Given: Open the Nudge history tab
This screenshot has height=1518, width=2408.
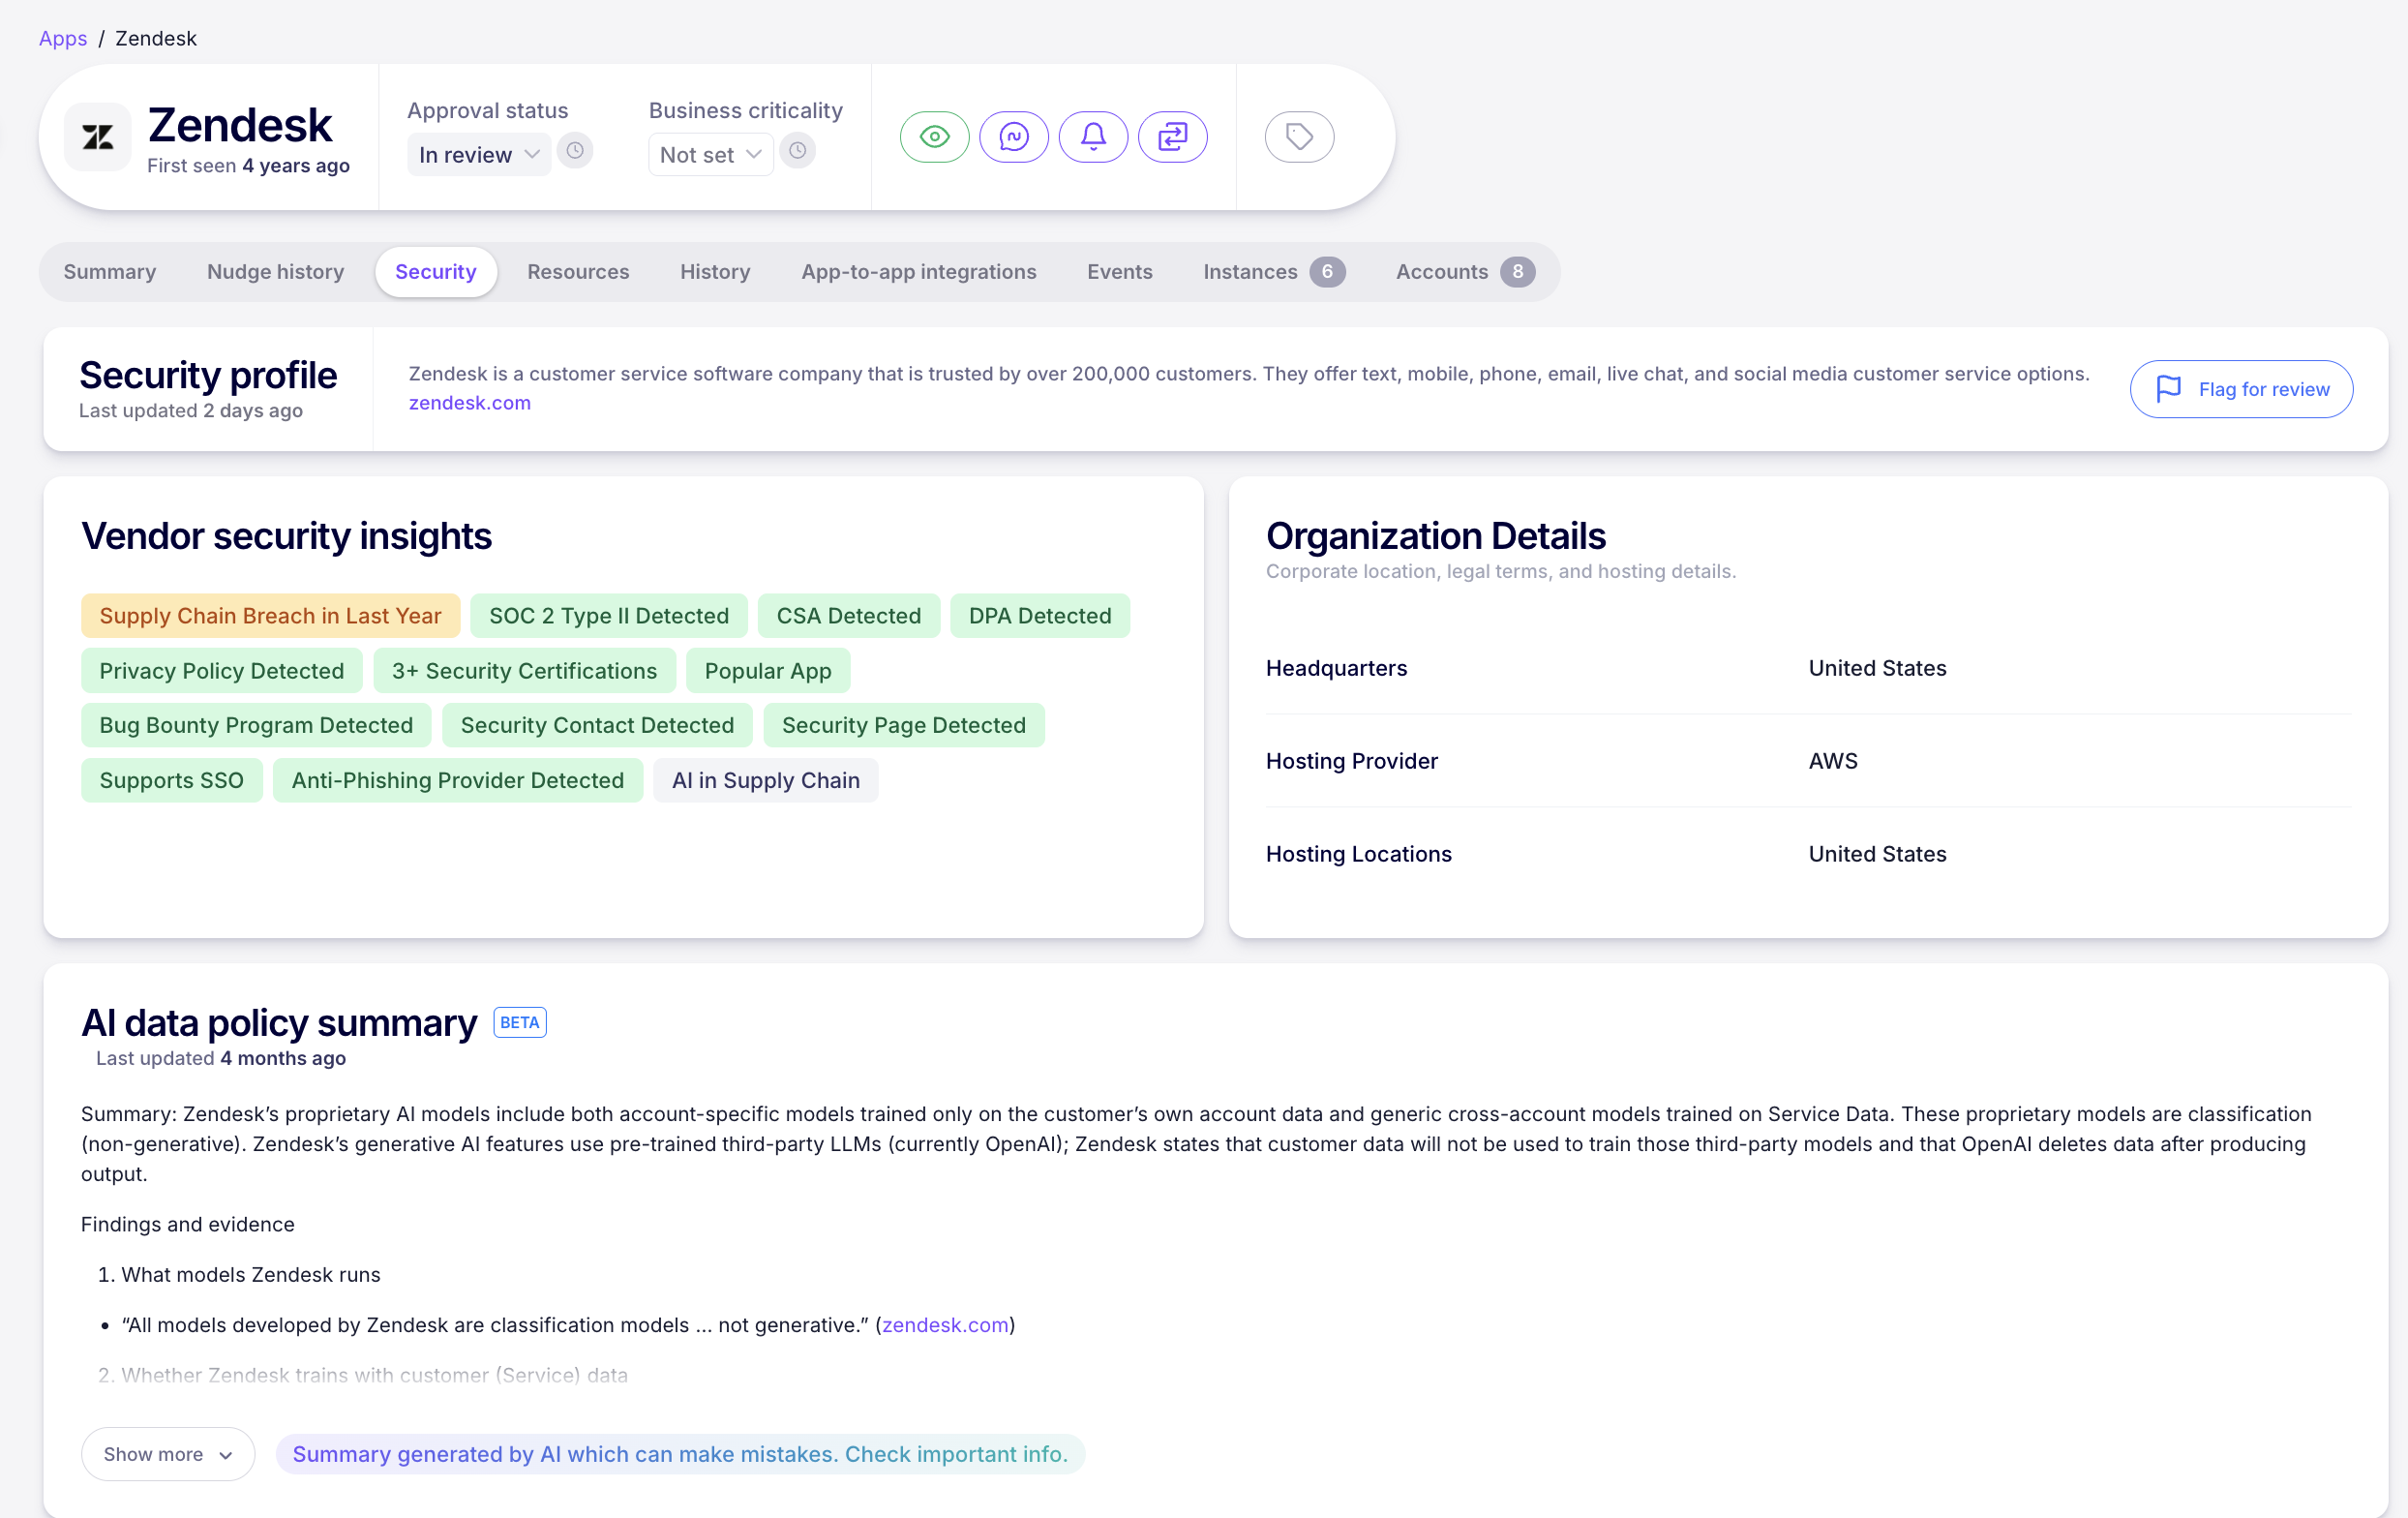Looking at the screenshot, I should click(x=275, y=271).
